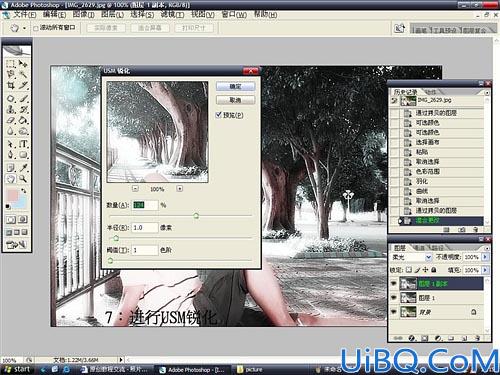Hide the 图层 1 副本 layer eye

[x=394, y=284]
